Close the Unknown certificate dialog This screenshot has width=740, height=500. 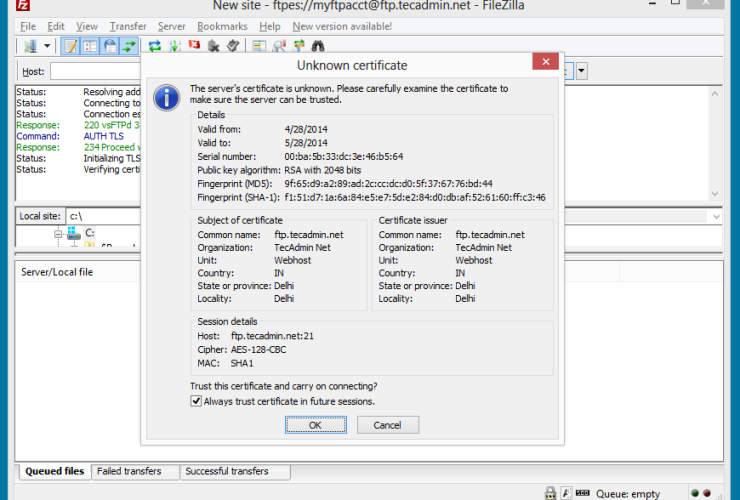point(544,62)
